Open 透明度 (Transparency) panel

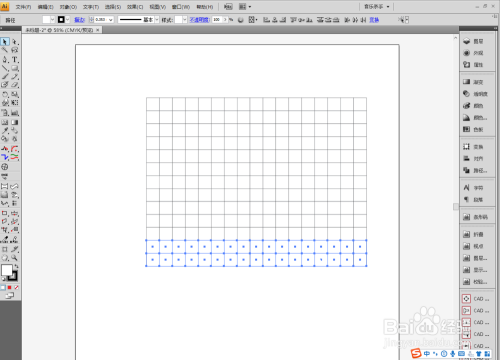tap(477, 94)
